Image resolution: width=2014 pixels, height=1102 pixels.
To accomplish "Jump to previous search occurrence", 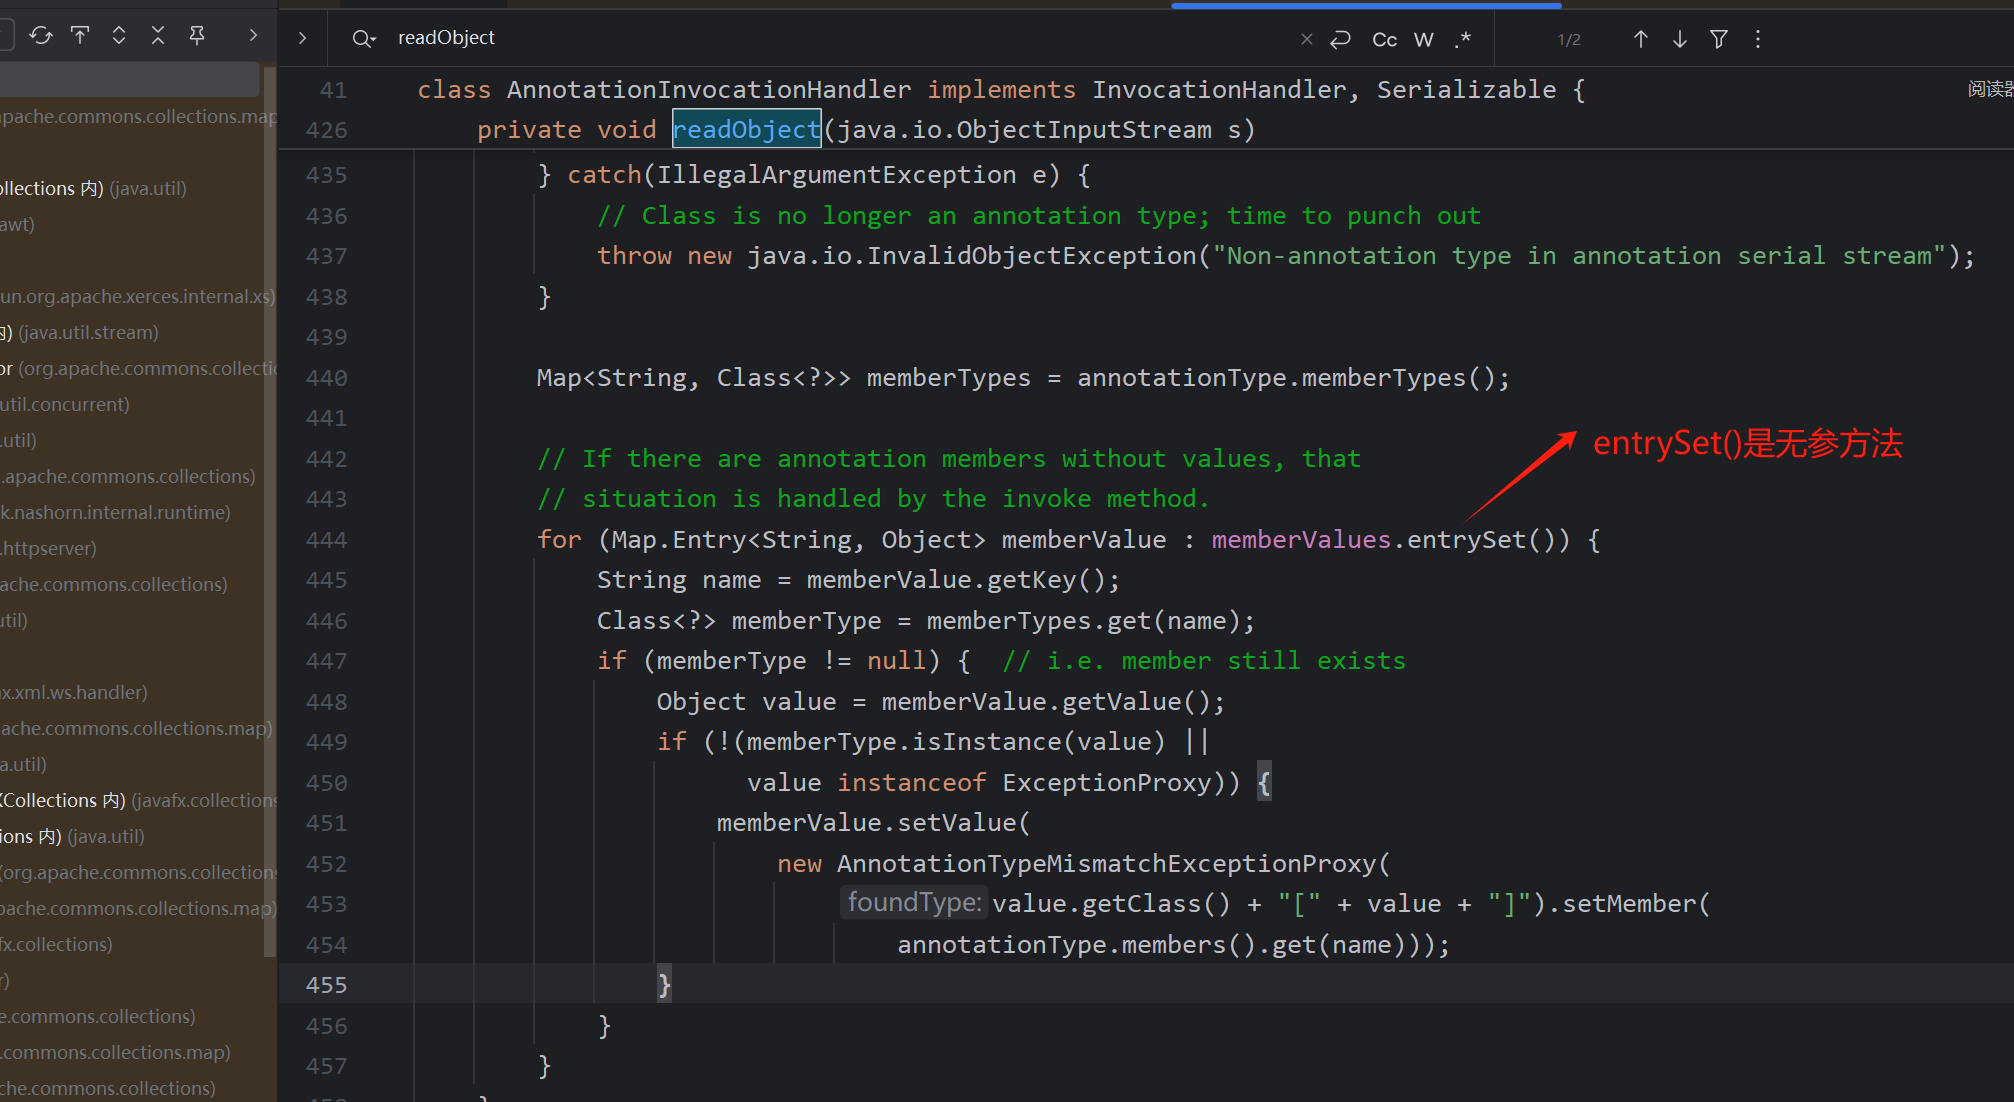I will pos(1640,39).
